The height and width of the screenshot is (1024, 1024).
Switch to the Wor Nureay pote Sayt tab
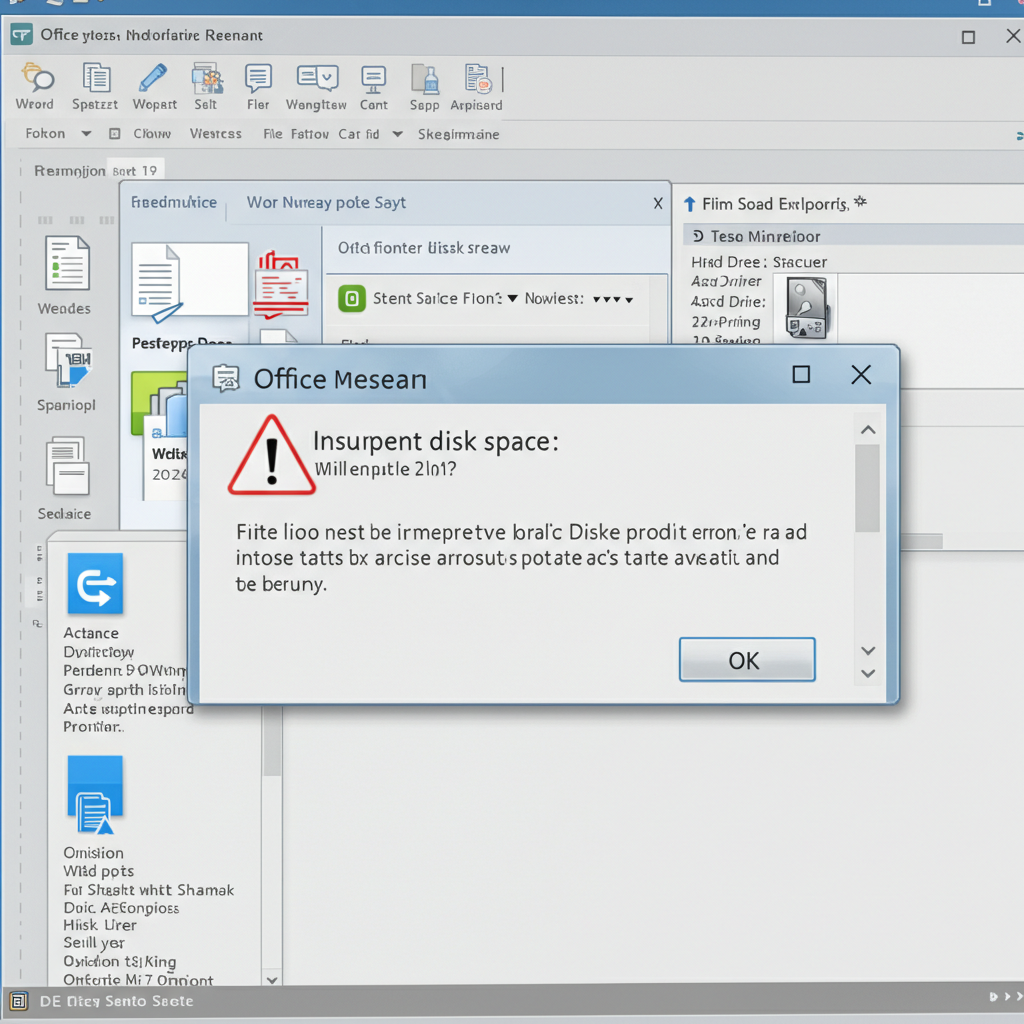coord(326,202)
